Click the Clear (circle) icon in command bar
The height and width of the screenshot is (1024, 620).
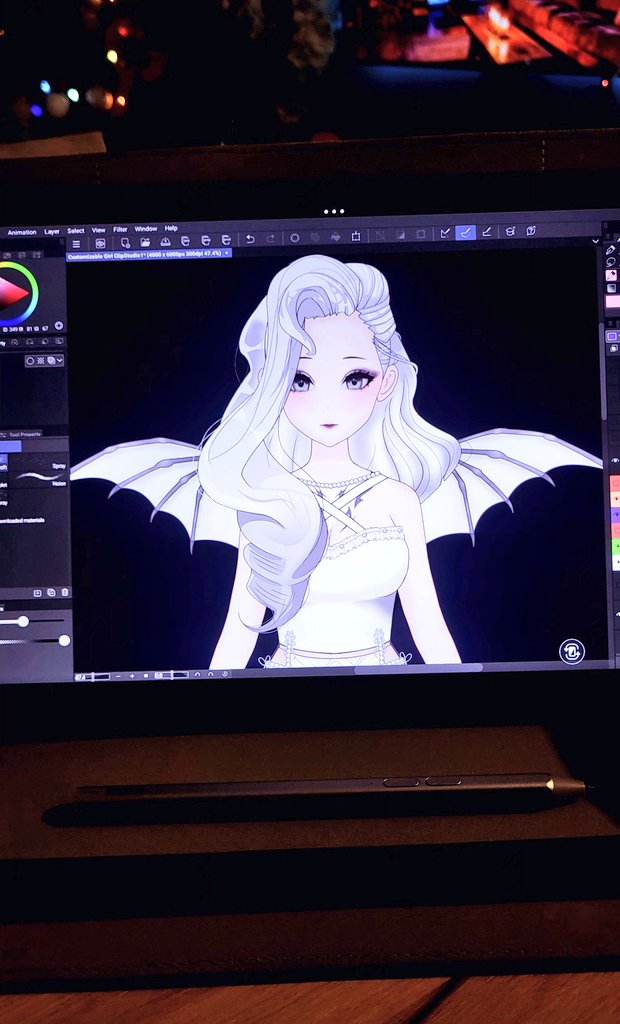coord(295,237)
